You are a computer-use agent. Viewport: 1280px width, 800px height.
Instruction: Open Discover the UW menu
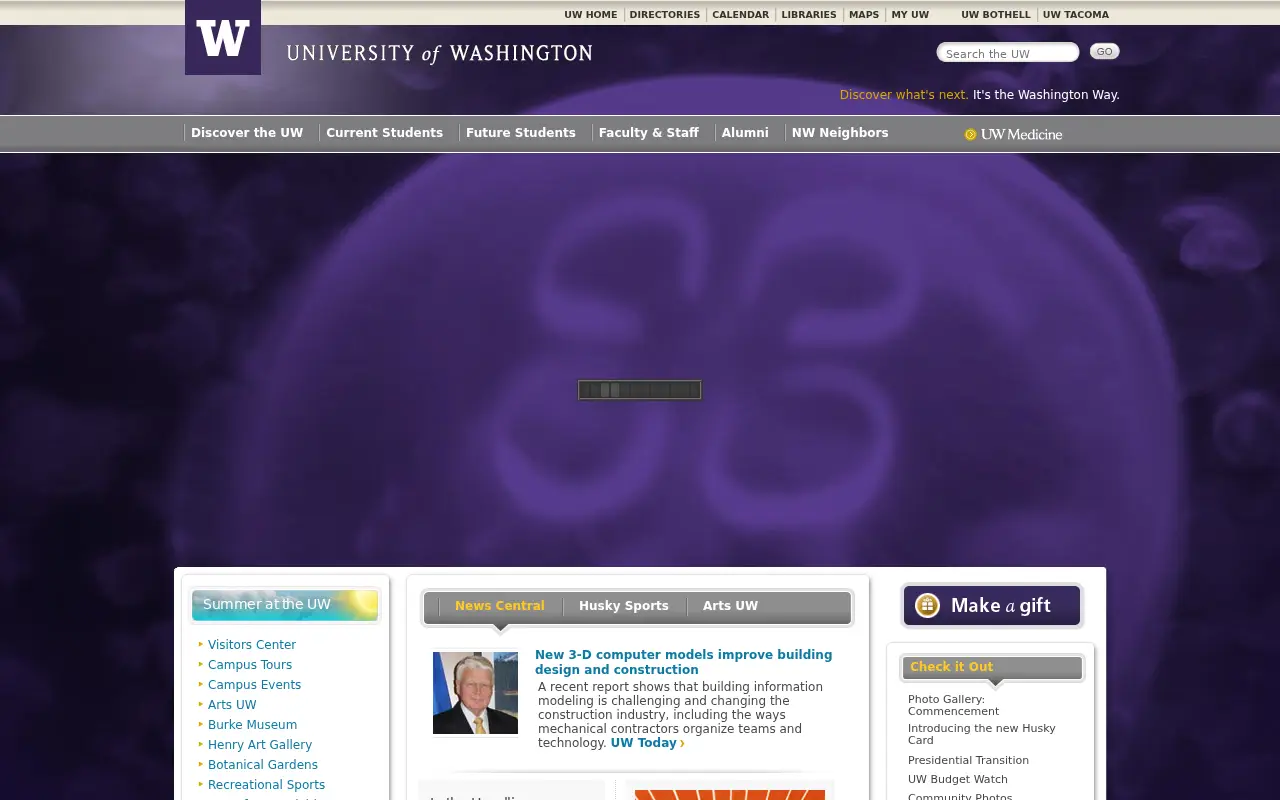(247, 133)
